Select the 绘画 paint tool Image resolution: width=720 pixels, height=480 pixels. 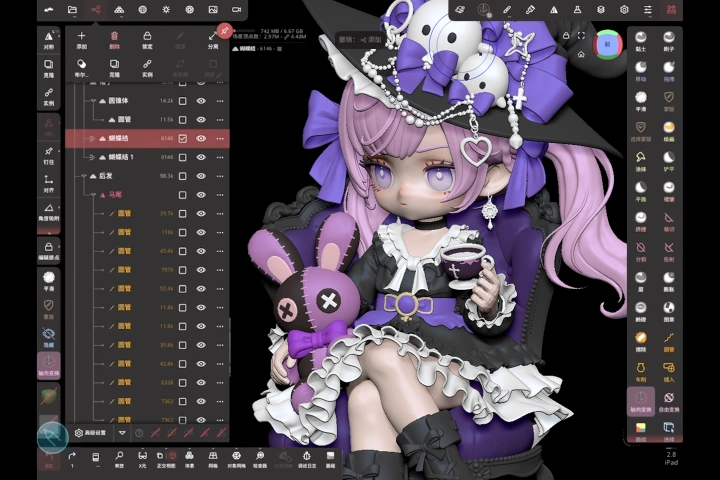click(669, 131)
